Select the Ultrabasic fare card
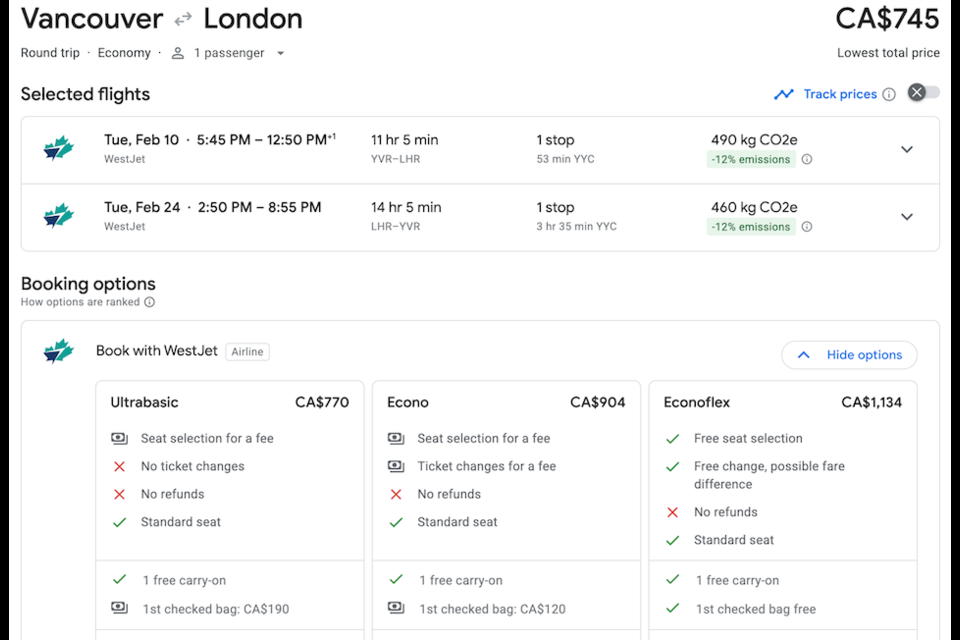 click(x=230, y=402)
